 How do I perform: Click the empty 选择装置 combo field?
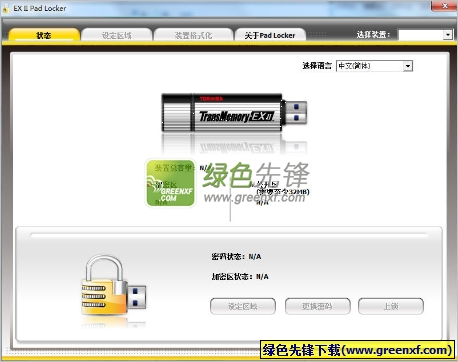tap(421, 35)
